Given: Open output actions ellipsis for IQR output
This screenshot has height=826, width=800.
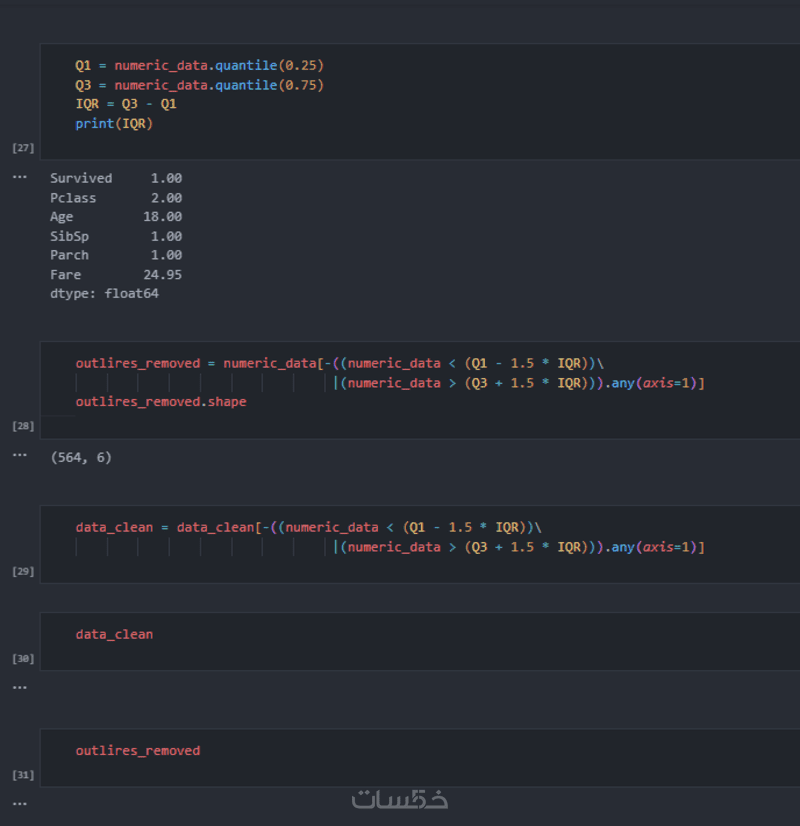Looking at the screenshot, I should tap(20, 176).
